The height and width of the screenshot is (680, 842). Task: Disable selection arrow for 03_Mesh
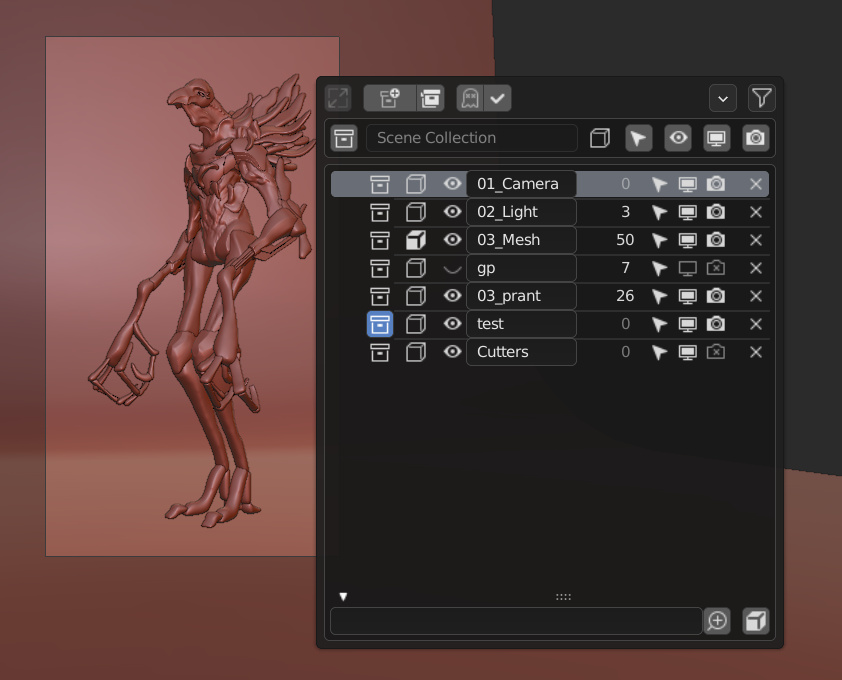659,240
